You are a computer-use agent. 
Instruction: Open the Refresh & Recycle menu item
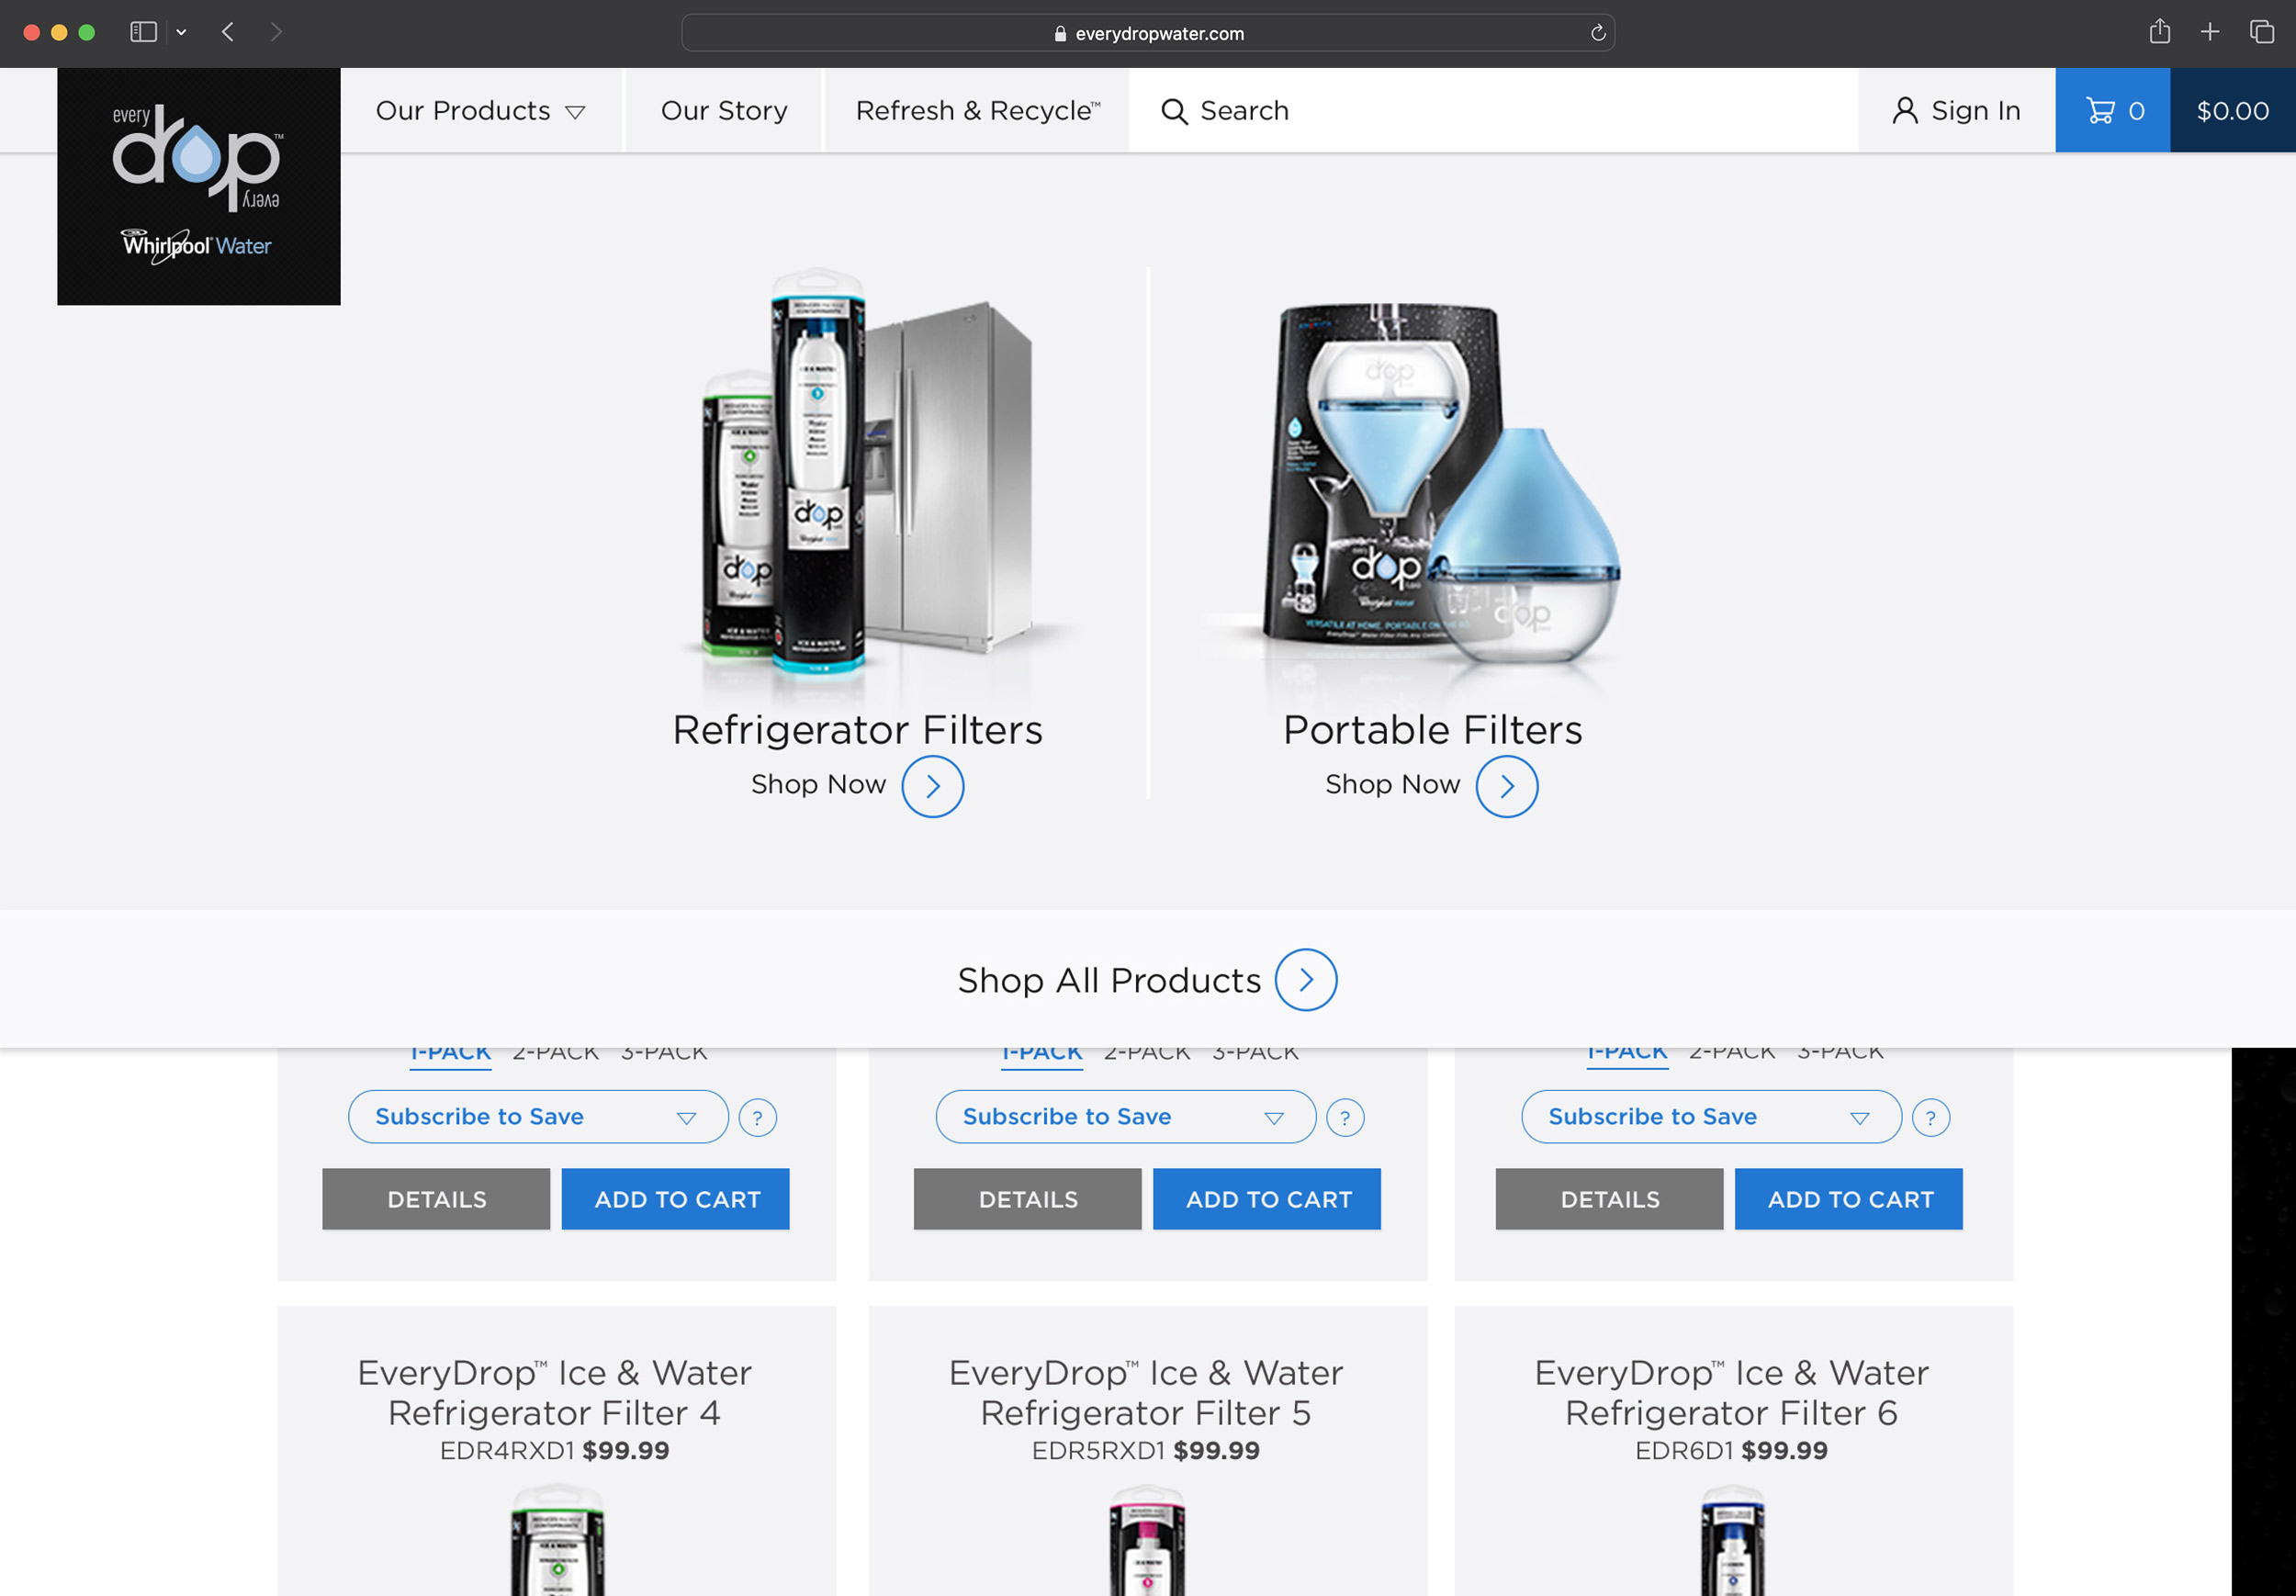977,111
